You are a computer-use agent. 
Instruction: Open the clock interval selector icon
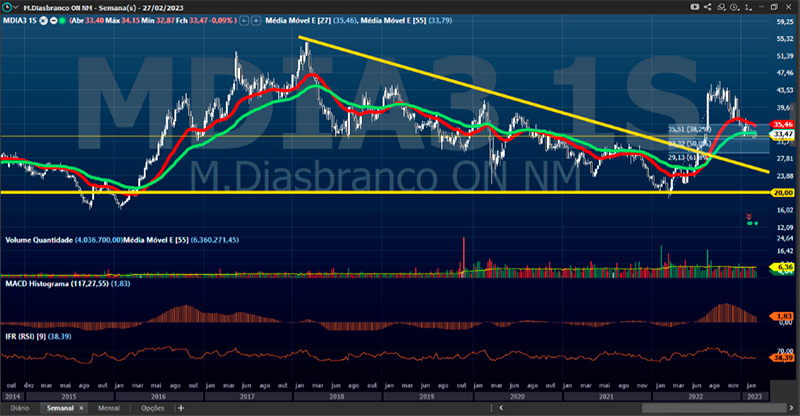(734, 7)
